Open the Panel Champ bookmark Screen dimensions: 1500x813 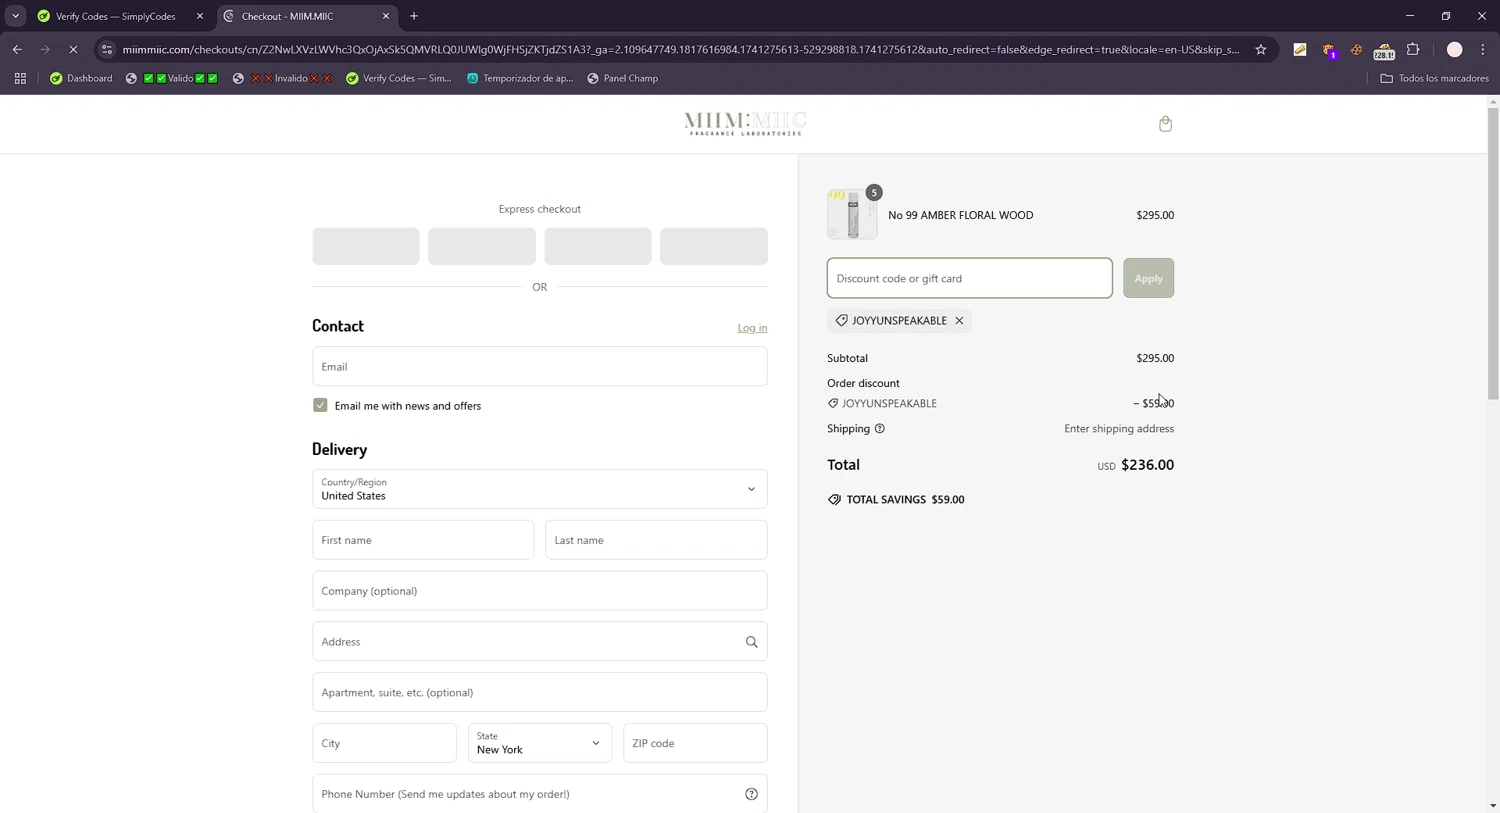click(x=623, y=78)
